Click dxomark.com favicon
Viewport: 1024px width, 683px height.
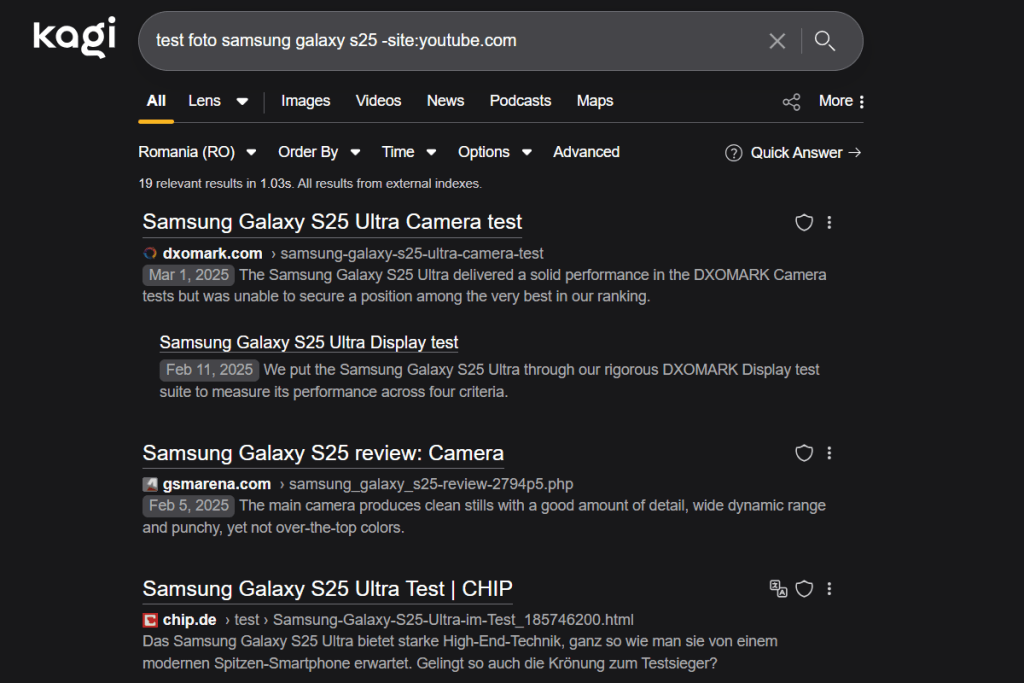point(150,253)
